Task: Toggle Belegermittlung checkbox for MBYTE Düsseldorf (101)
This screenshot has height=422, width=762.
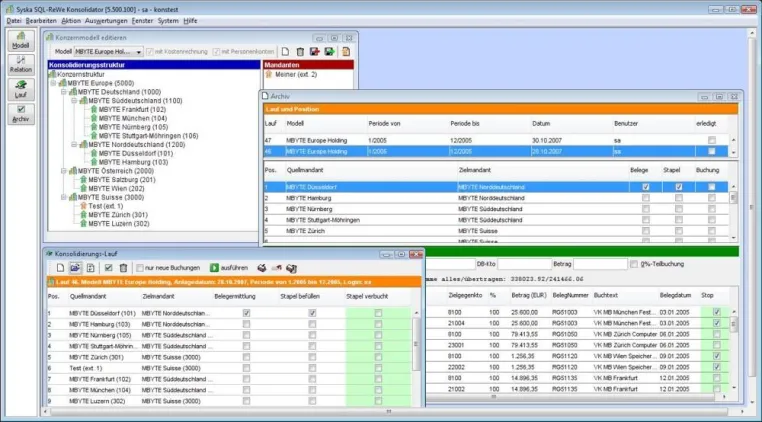Action: 246,313
